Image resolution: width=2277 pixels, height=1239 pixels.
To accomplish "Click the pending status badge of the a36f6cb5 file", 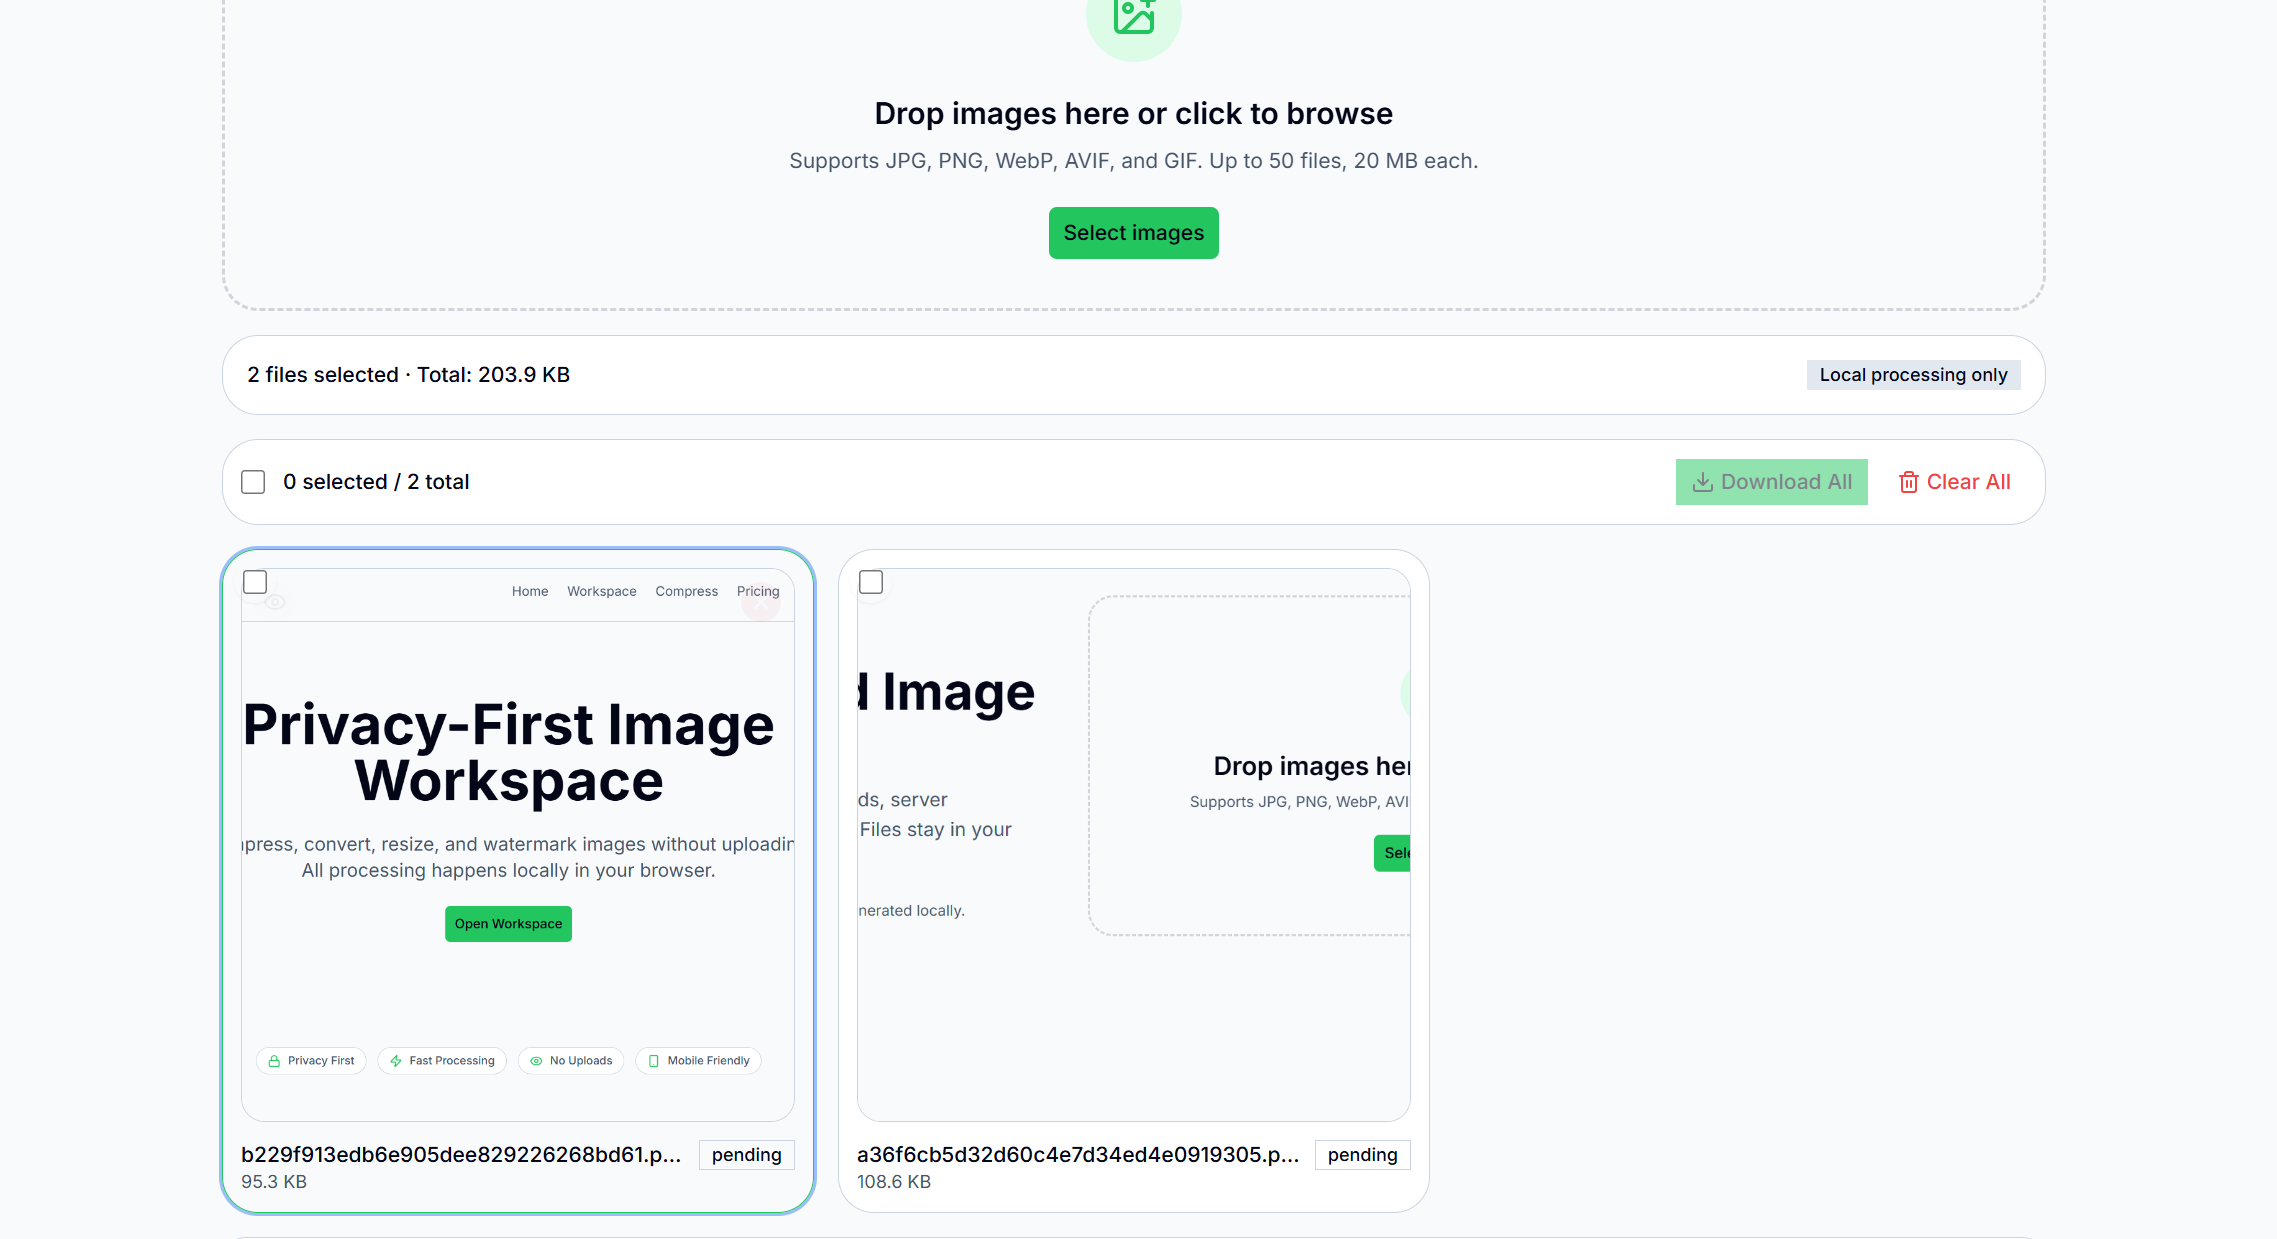I will point(1362,1155).
